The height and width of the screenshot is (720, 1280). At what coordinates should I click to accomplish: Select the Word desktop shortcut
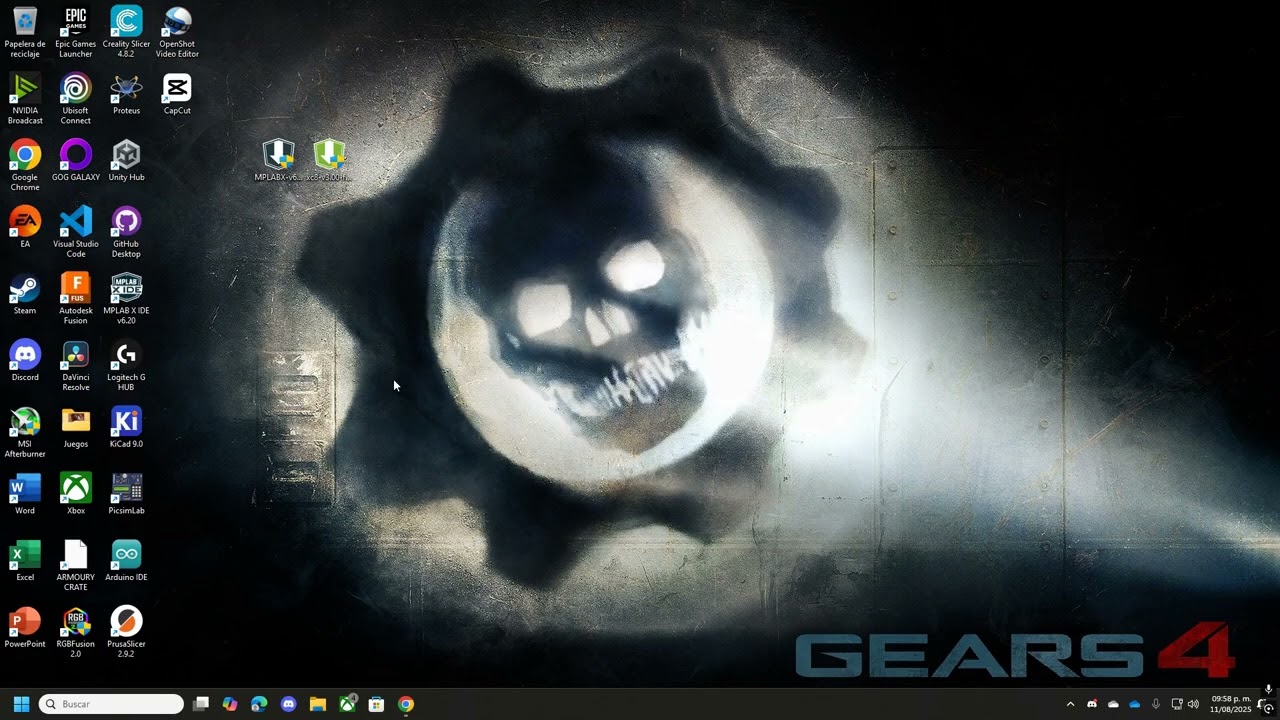[25, 494]
